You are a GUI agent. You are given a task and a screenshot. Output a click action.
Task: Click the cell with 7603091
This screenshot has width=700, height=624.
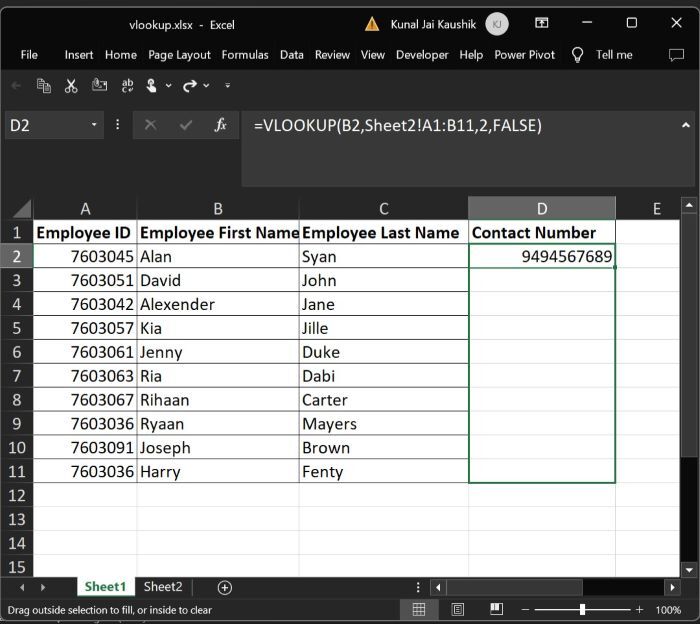85,447
